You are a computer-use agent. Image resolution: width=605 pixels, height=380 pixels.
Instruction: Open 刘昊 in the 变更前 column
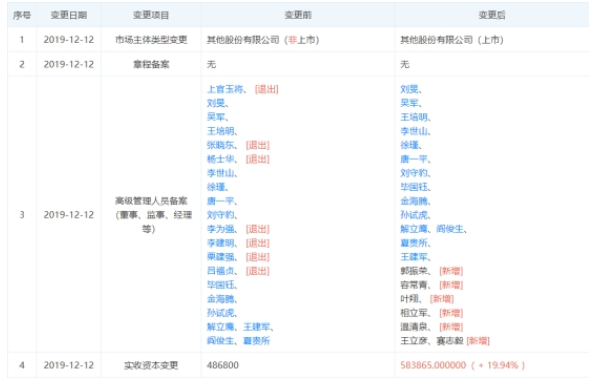click(x=216, y=103)
